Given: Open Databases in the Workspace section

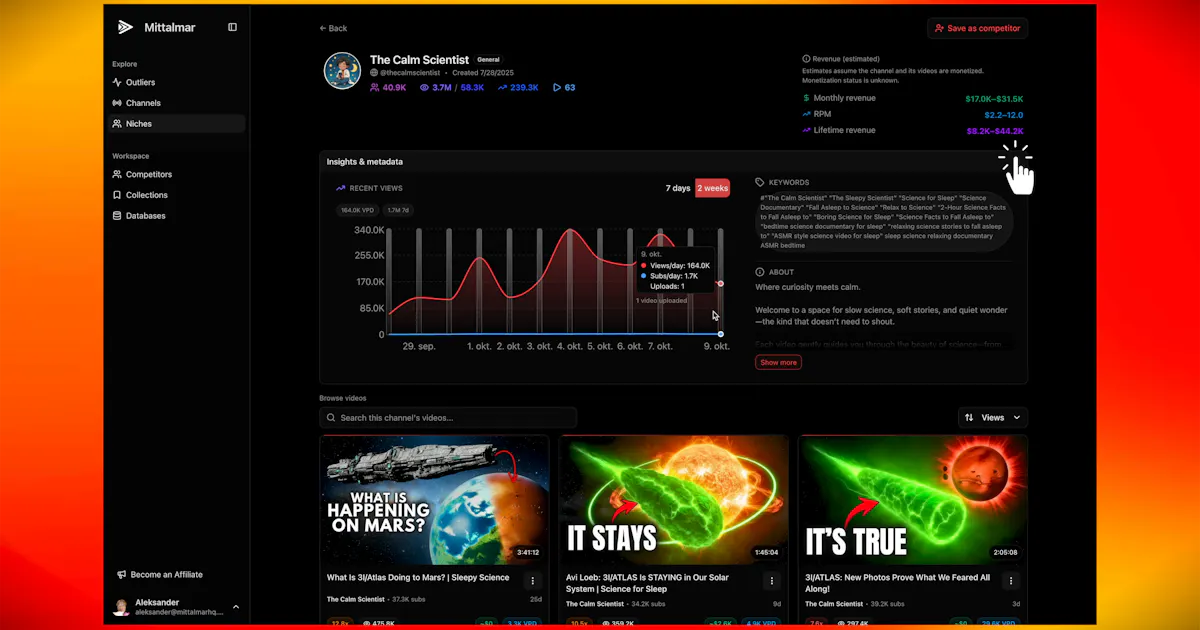Looking at the screenshot, I should [176, 216].
